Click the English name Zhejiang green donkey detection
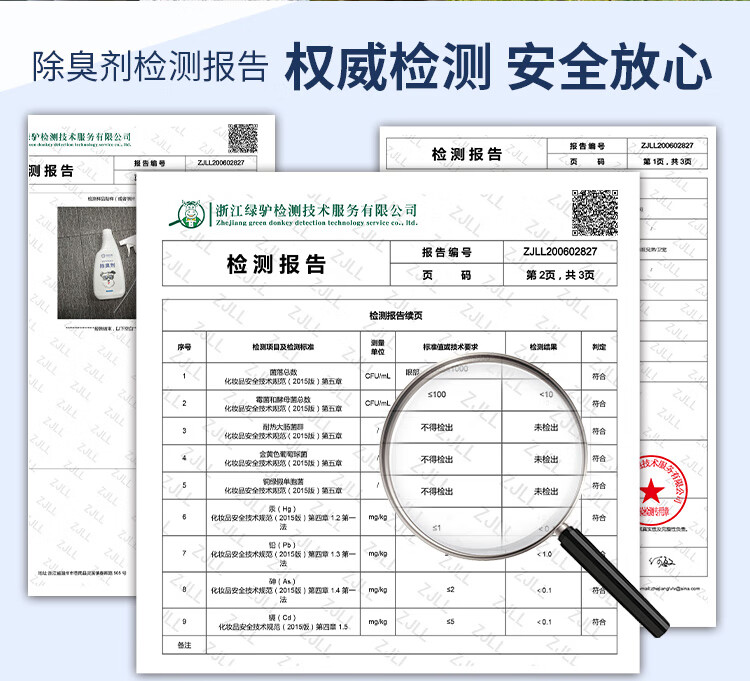The width and height of the screenshot is (750, 681). pos(316,222)
